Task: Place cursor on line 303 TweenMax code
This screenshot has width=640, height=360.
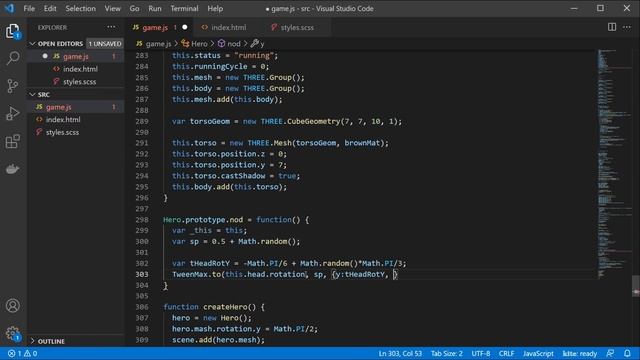Action: [x=284, y=274]
